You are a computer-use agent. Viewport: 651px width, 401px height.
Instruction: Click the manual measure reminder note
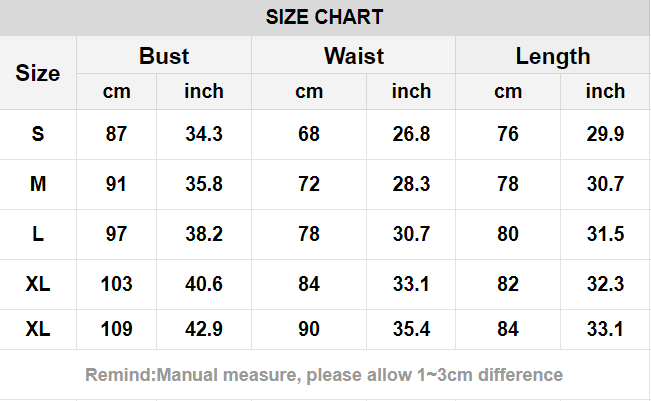pyautogui.click(x=325, y=375)
